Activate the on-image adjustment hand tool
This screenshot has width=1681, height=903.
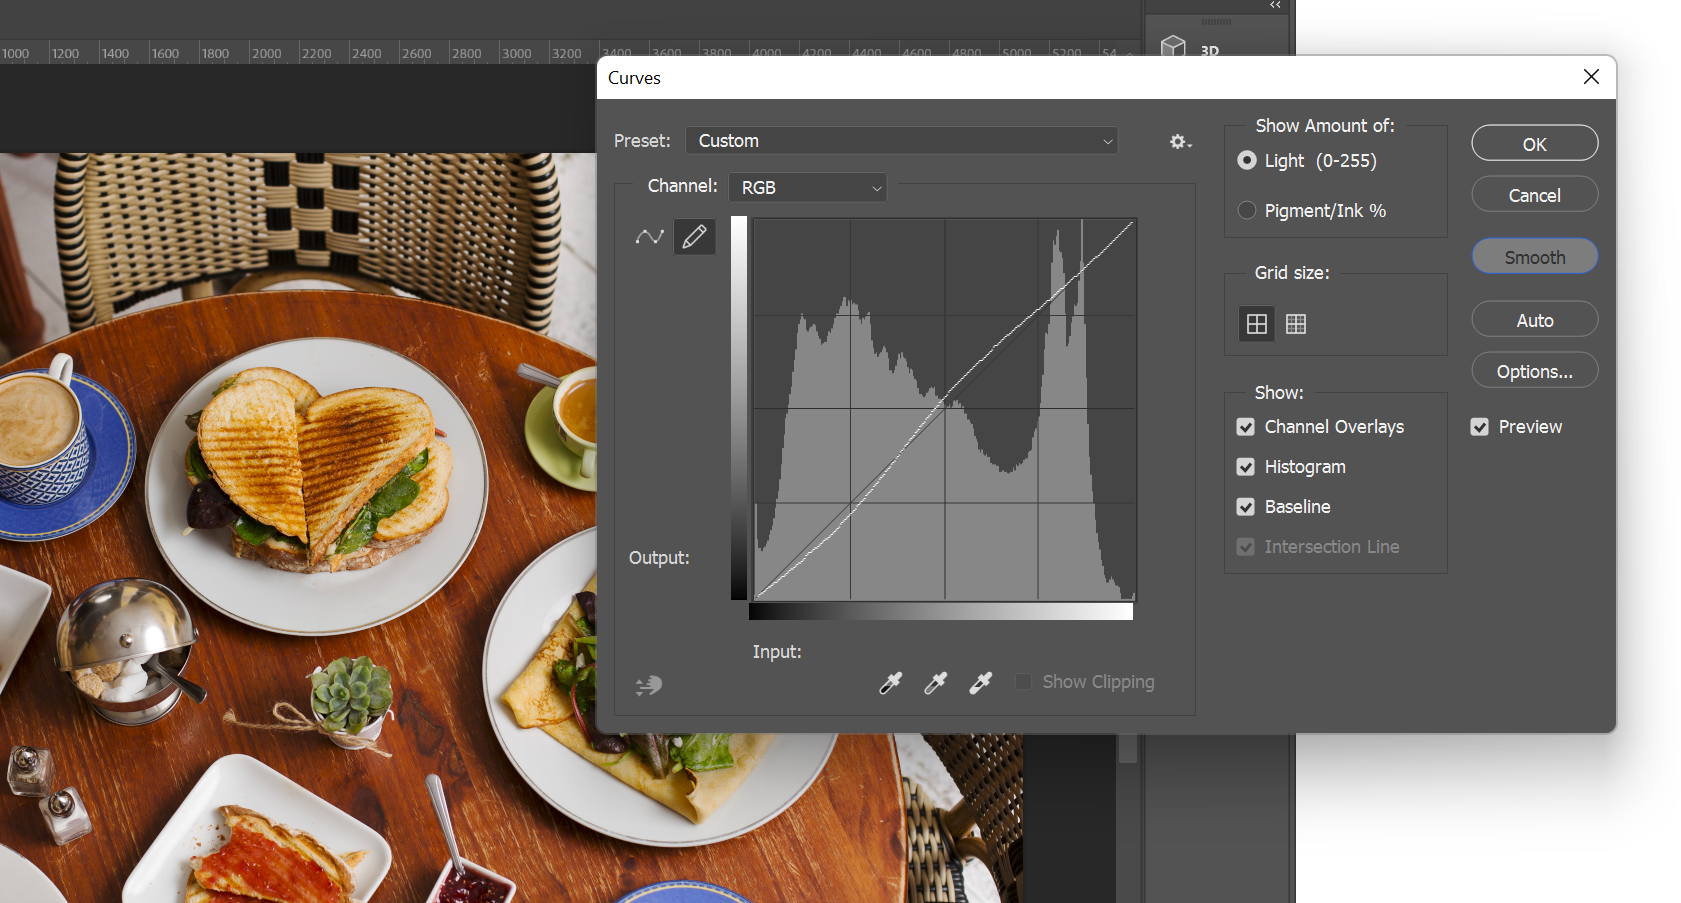[649, 685]
